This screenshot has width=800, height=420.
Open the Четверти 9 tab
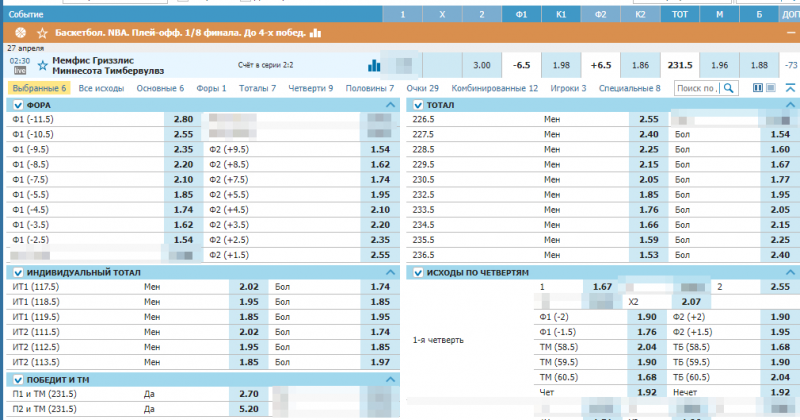pyautogui.click(x=310, y=88)
